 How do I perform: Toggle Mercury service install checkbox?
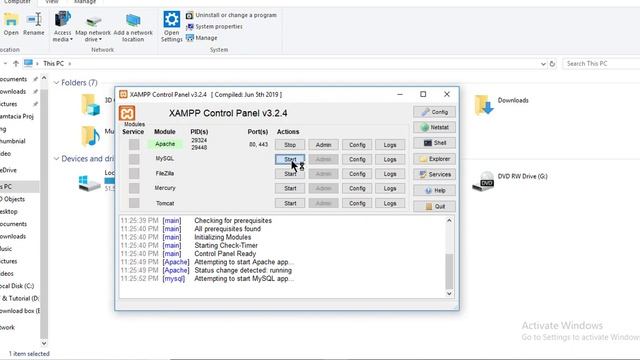[x=134, y=188]
